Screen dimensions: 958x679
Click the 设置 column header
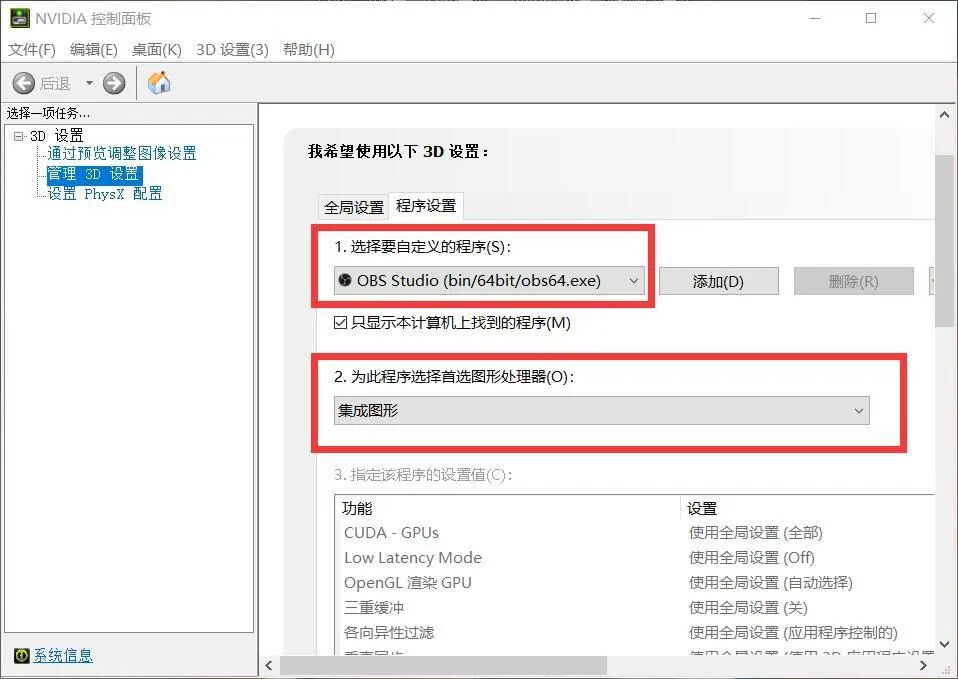pos(808,508)
